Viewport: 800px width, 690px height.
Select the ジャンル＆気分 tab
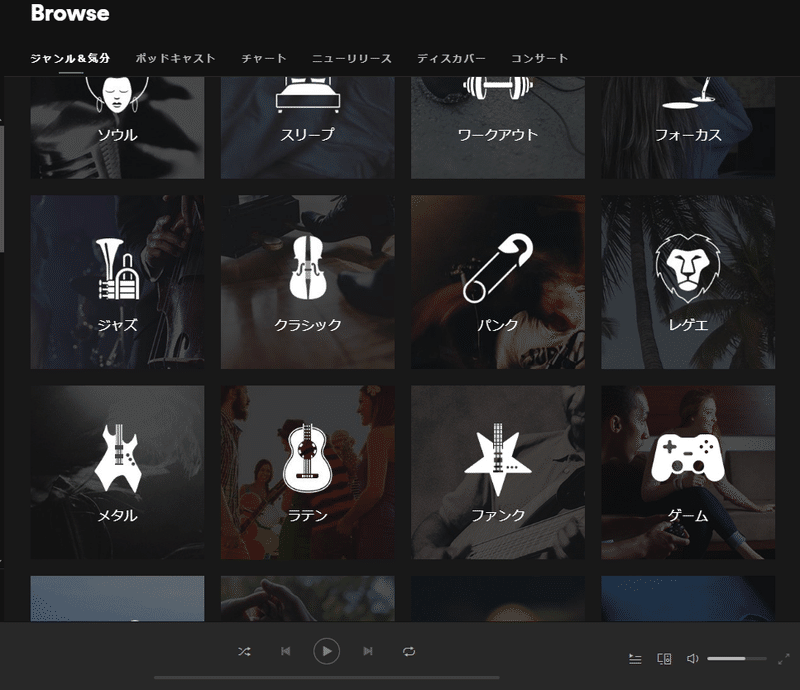(70, 58)
